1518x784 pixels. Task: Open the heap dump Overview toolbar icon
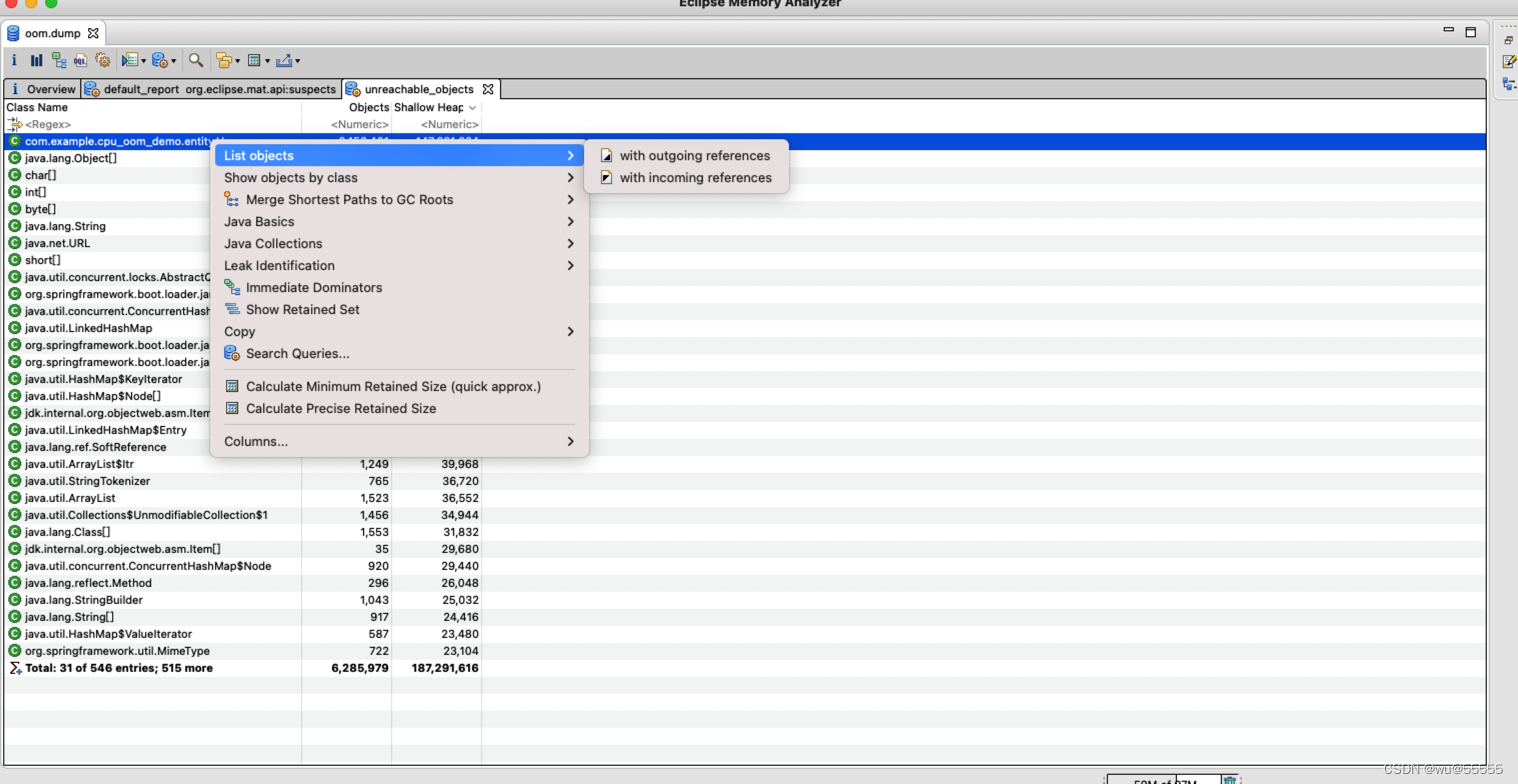click(x=14, y=60)
